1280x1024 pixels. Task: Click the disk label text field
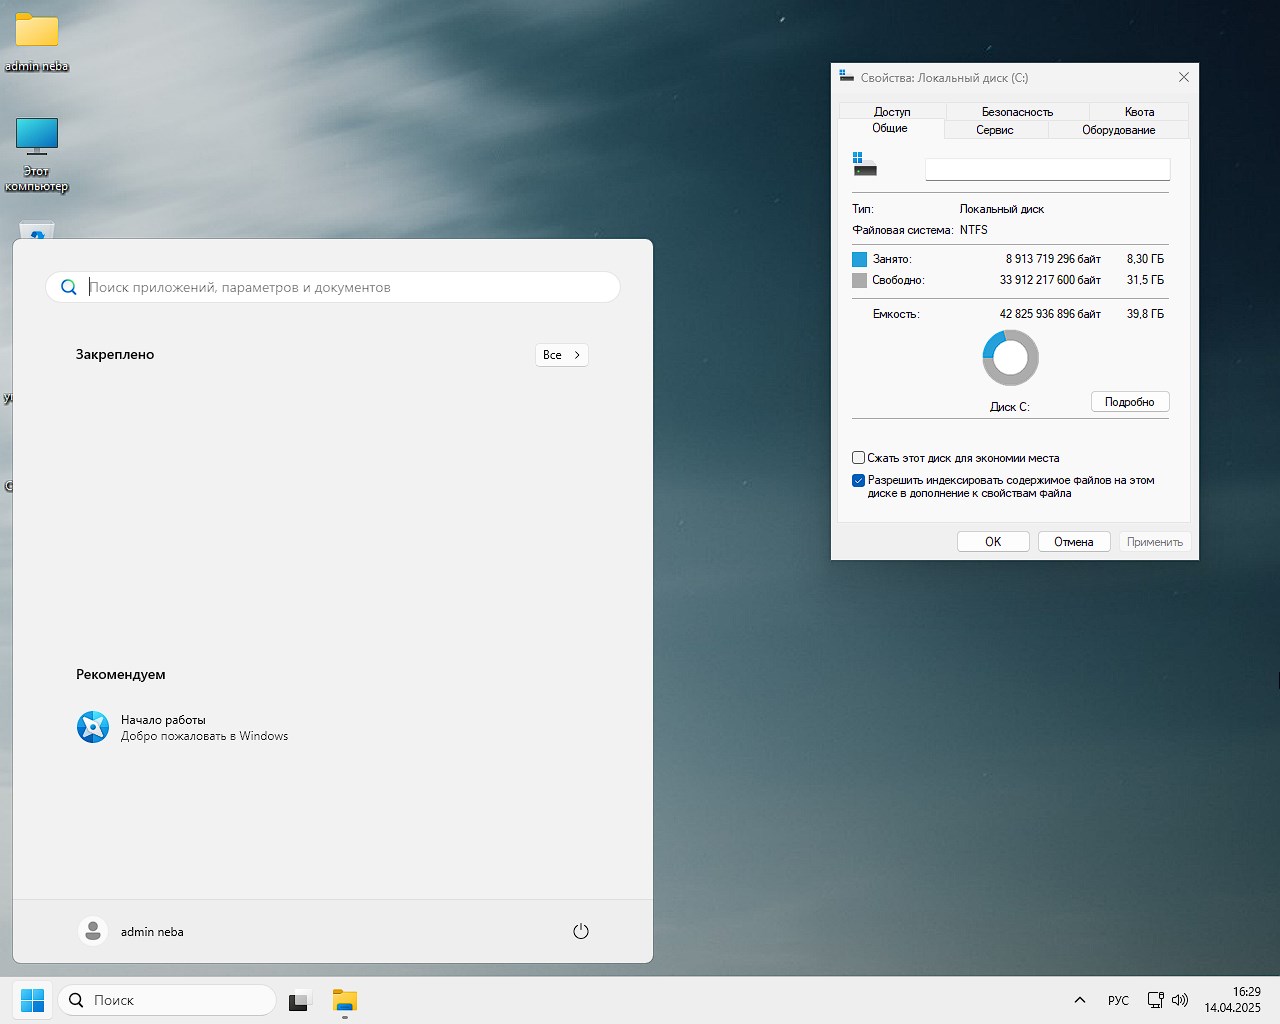1047,170
